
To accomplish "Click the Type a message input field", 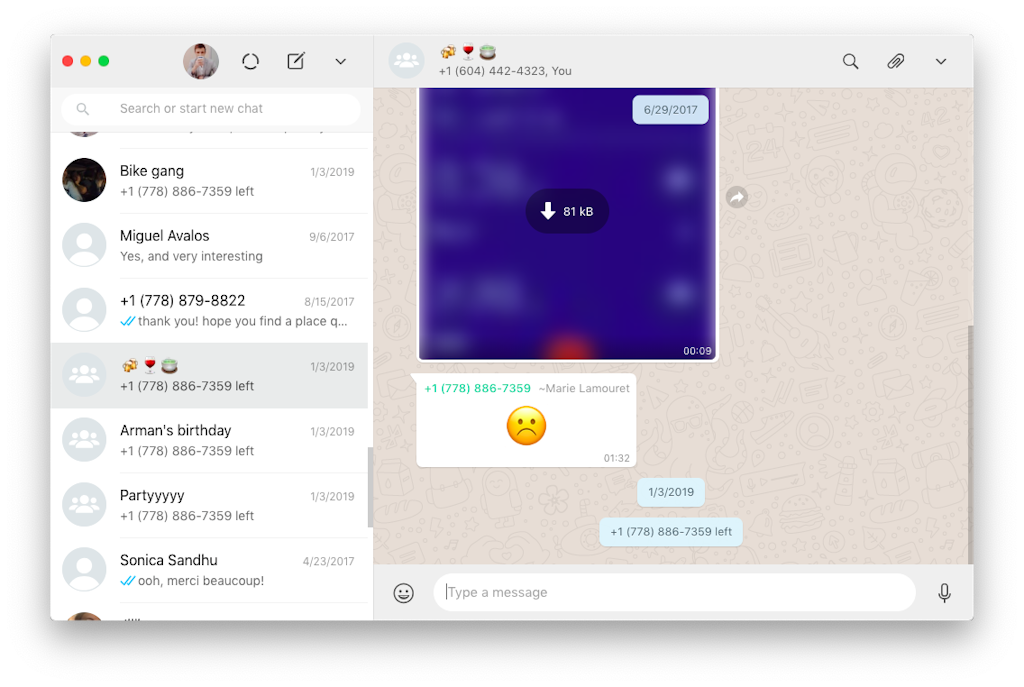I will point(675,592).
